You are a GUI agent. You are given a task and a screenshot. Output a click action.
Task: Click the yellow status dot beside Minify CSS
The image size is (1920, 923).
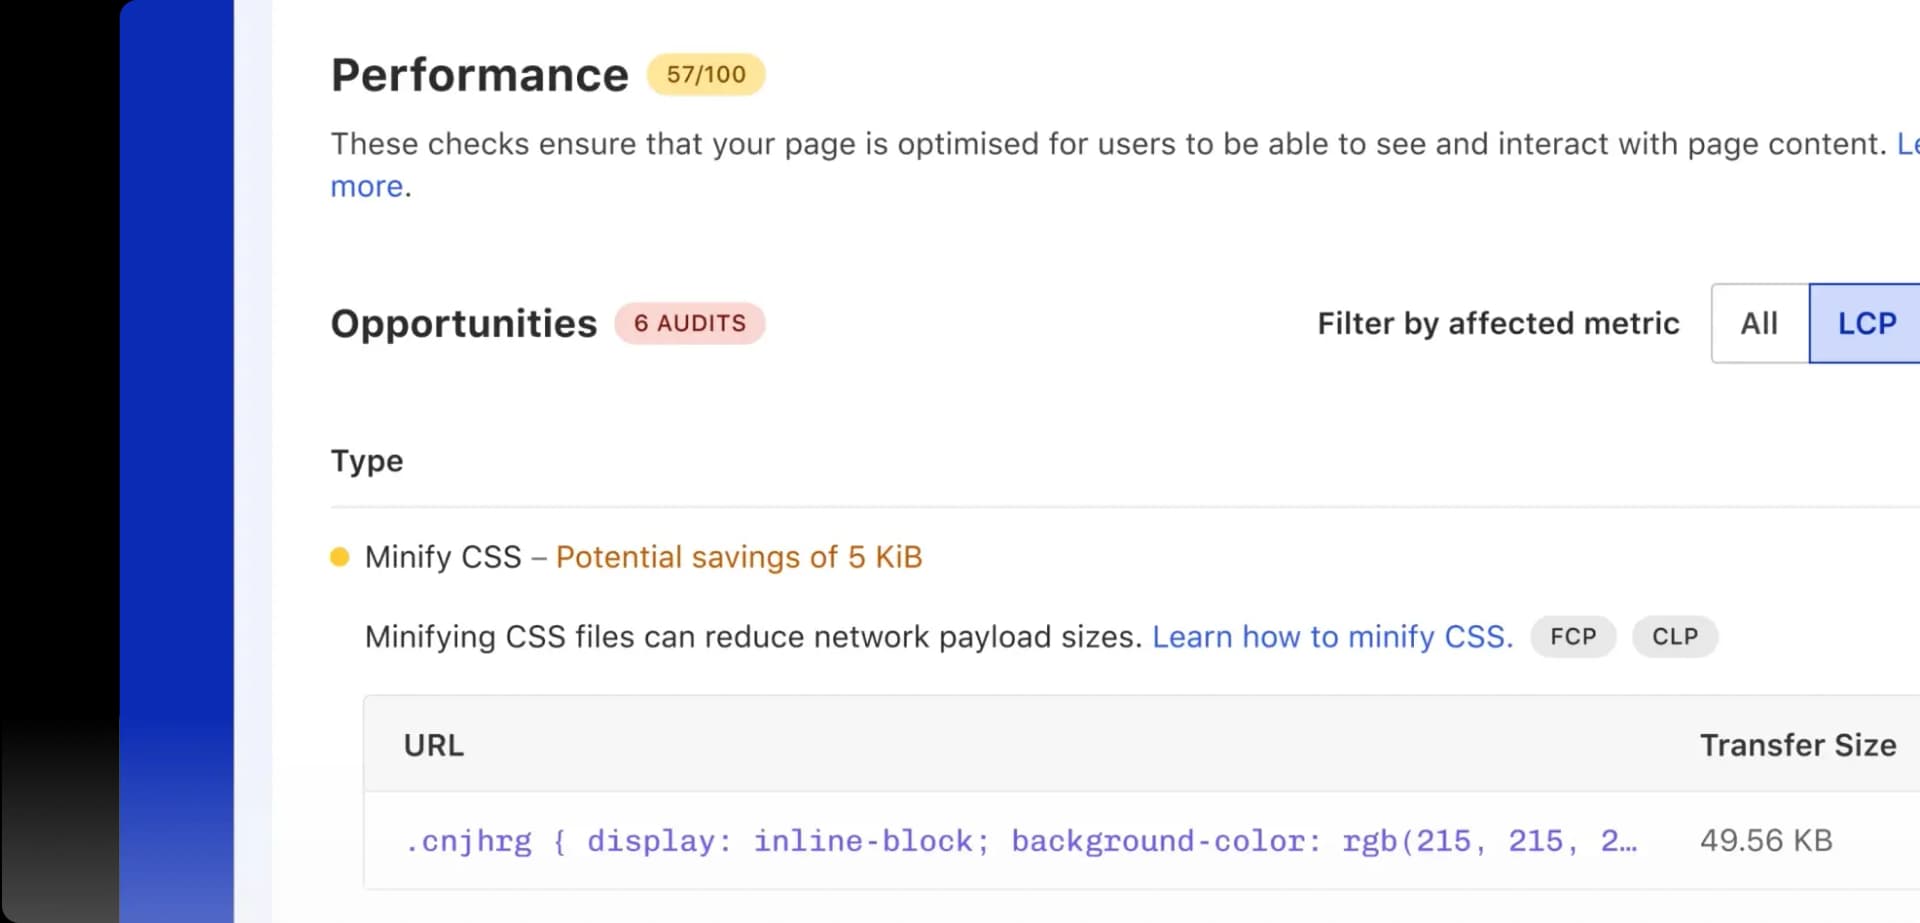click(340, 557)
